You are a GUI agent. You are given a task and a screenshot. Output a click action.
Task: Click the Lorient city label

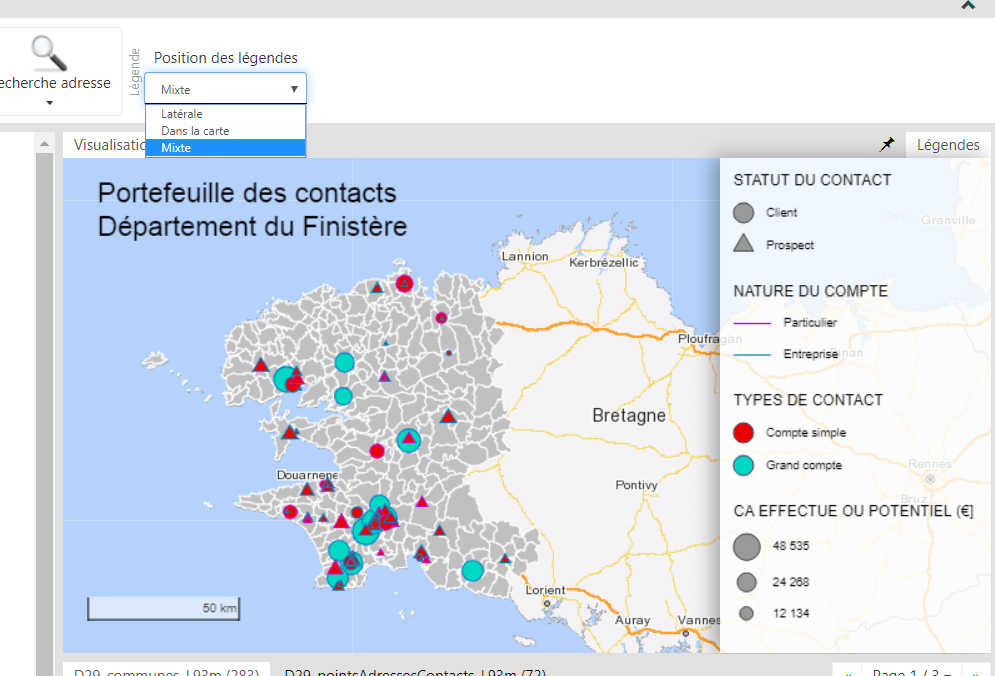click(545, 590)
